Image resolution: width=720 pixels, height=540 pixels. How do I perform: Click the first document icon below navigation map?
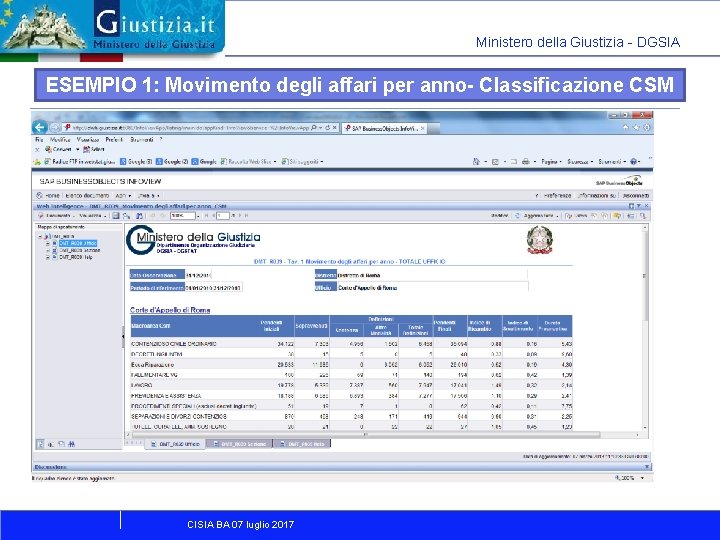coord(40,444)
